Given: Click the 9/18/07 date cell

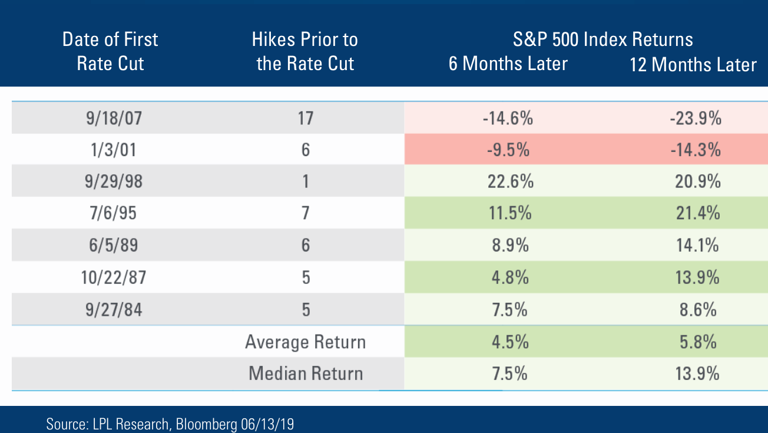Looking at the screenshot, I should click(x=114, y=118).
